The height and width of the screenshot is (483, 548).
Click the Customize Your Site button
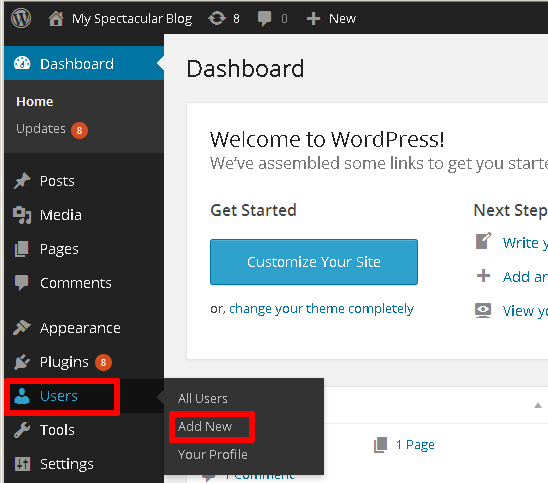[x=314, y=262]
